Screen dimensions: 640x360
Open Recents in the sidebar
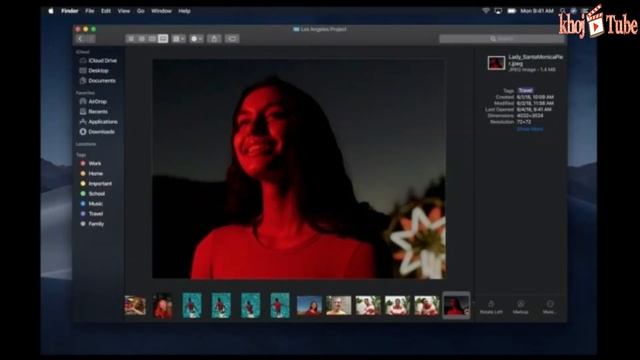pos(93,111)
